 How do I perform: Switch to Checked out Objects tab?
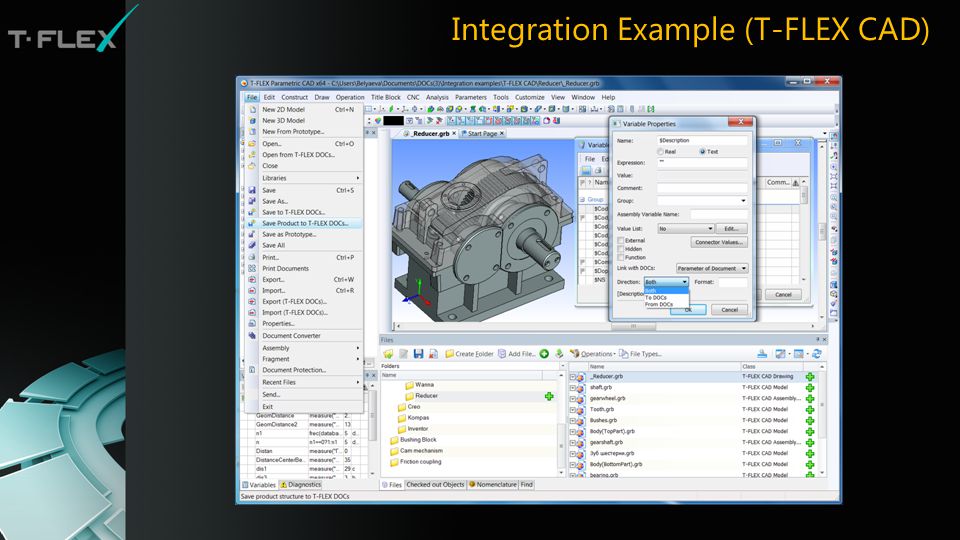coord(435,484)
